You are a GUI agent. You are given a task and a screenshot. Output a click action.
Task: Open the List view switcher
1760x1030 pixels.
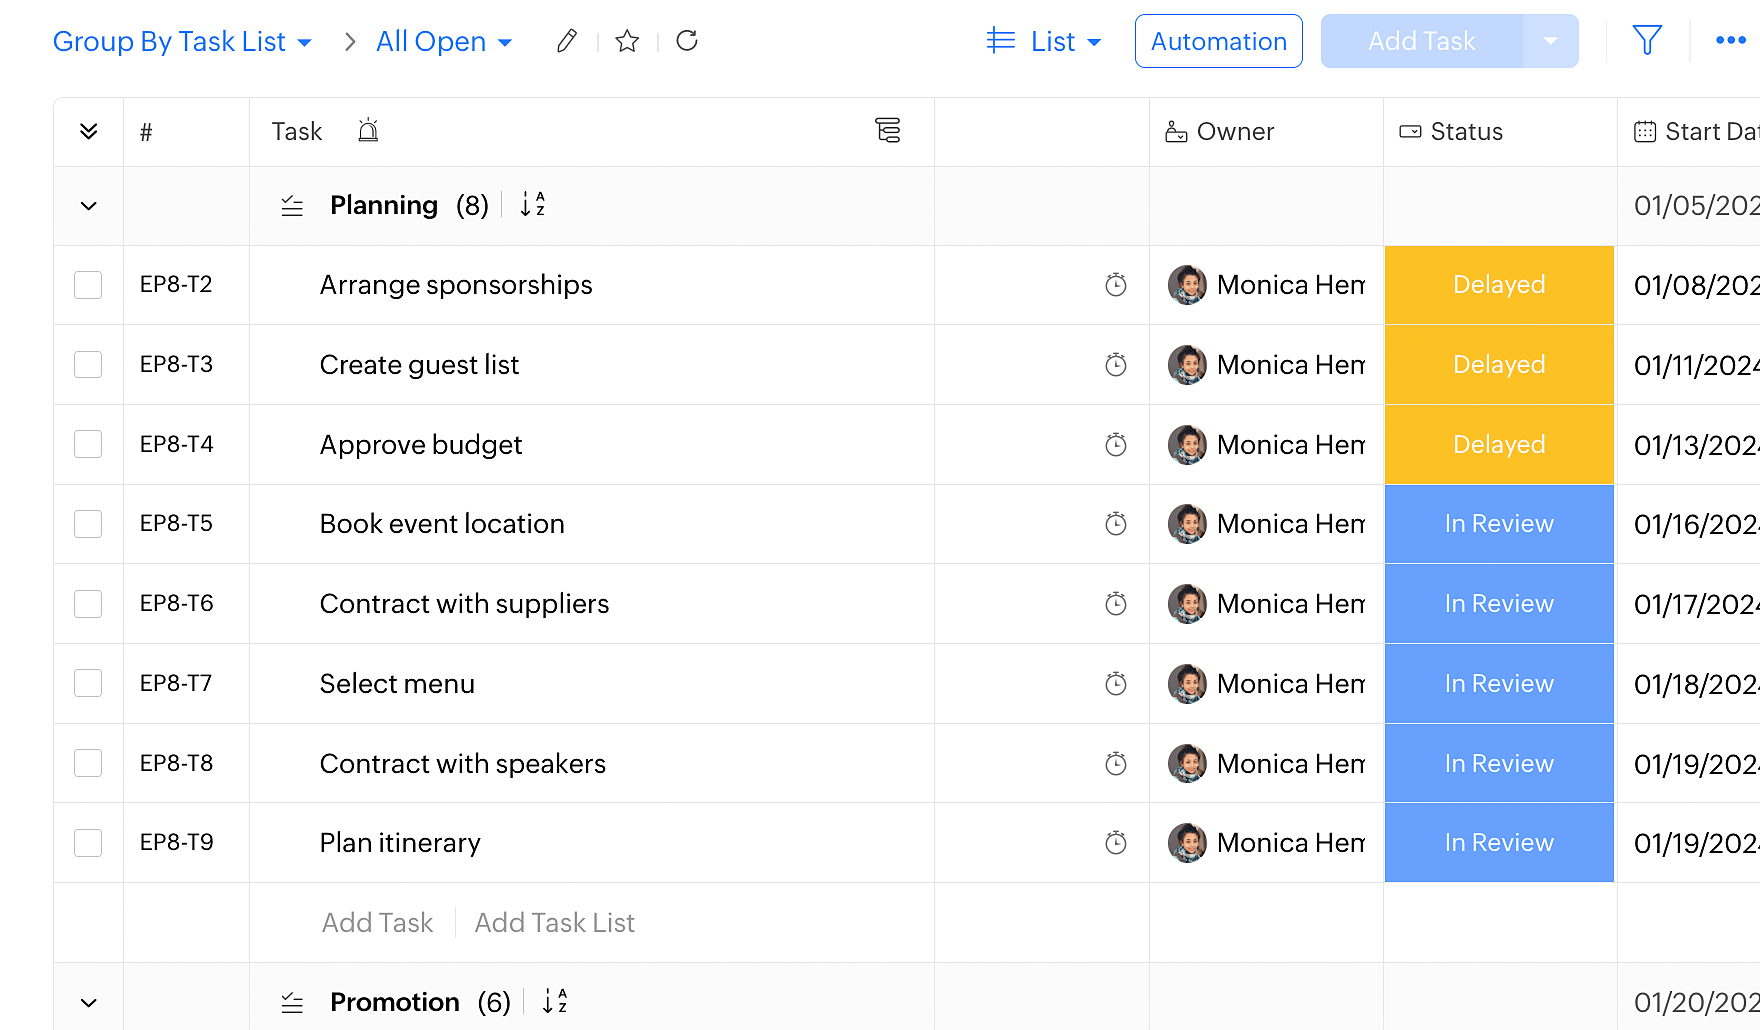[1044, 42]
